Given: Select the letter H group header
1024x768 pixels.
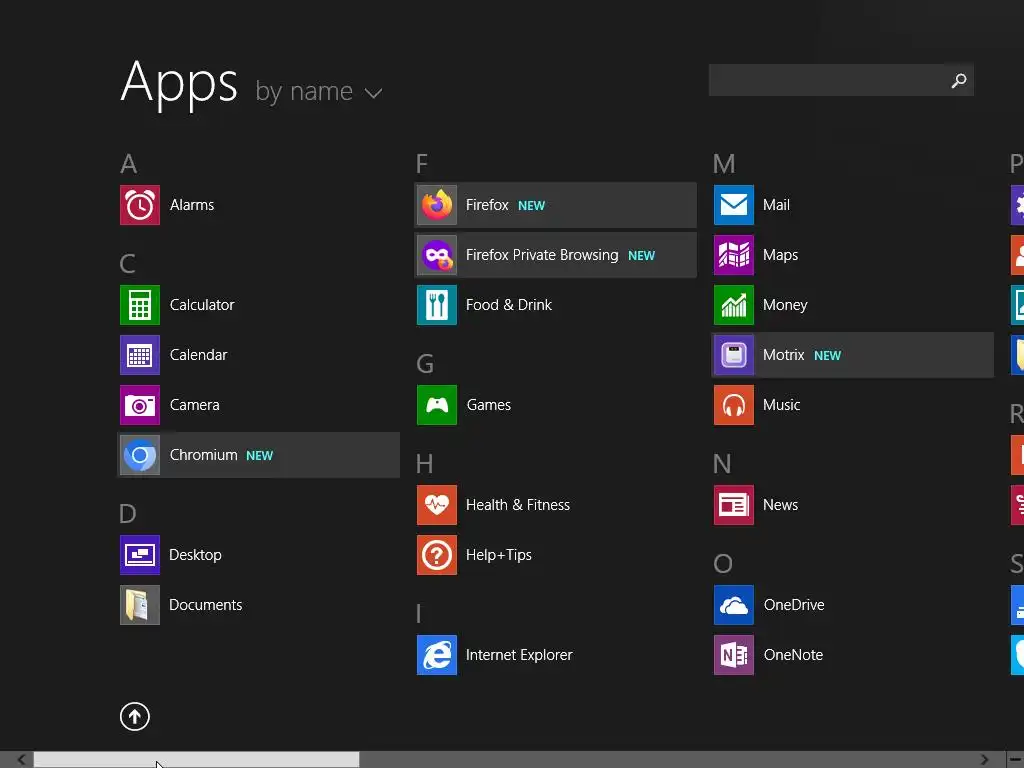Looking at the screenshot, I should pos(424,464).
